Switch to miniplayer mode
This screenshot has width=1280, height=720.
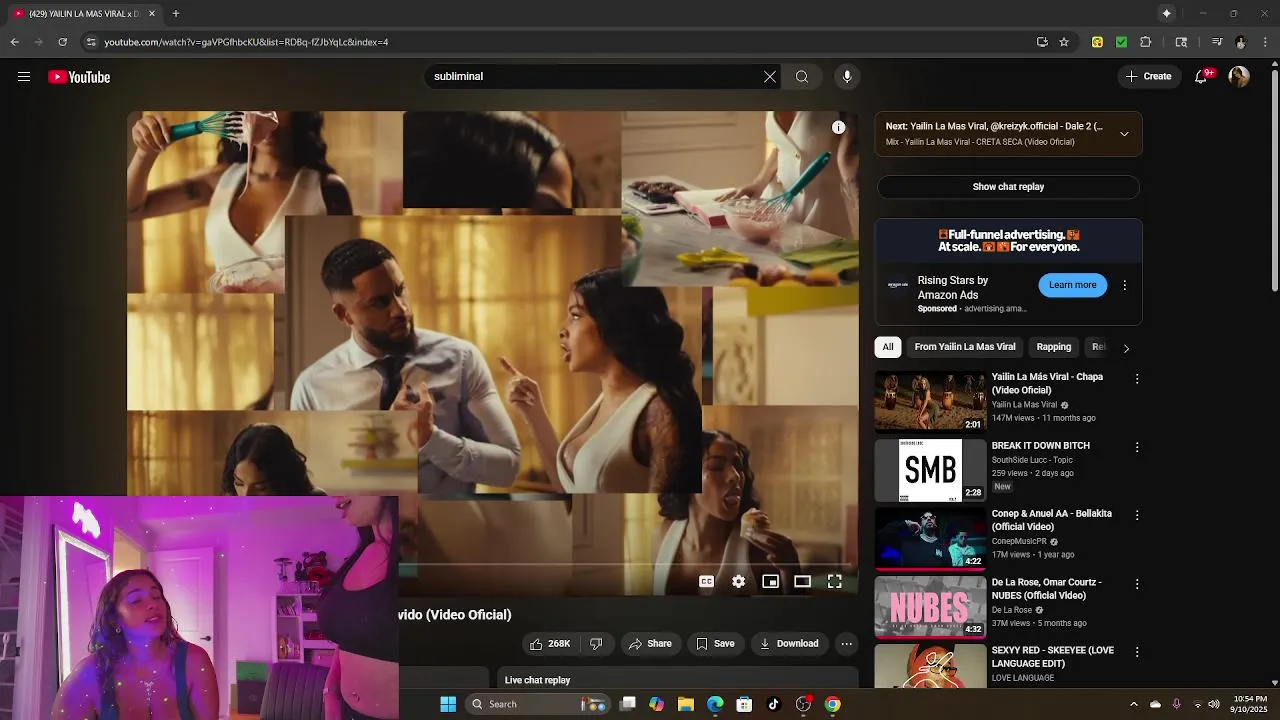770,582
